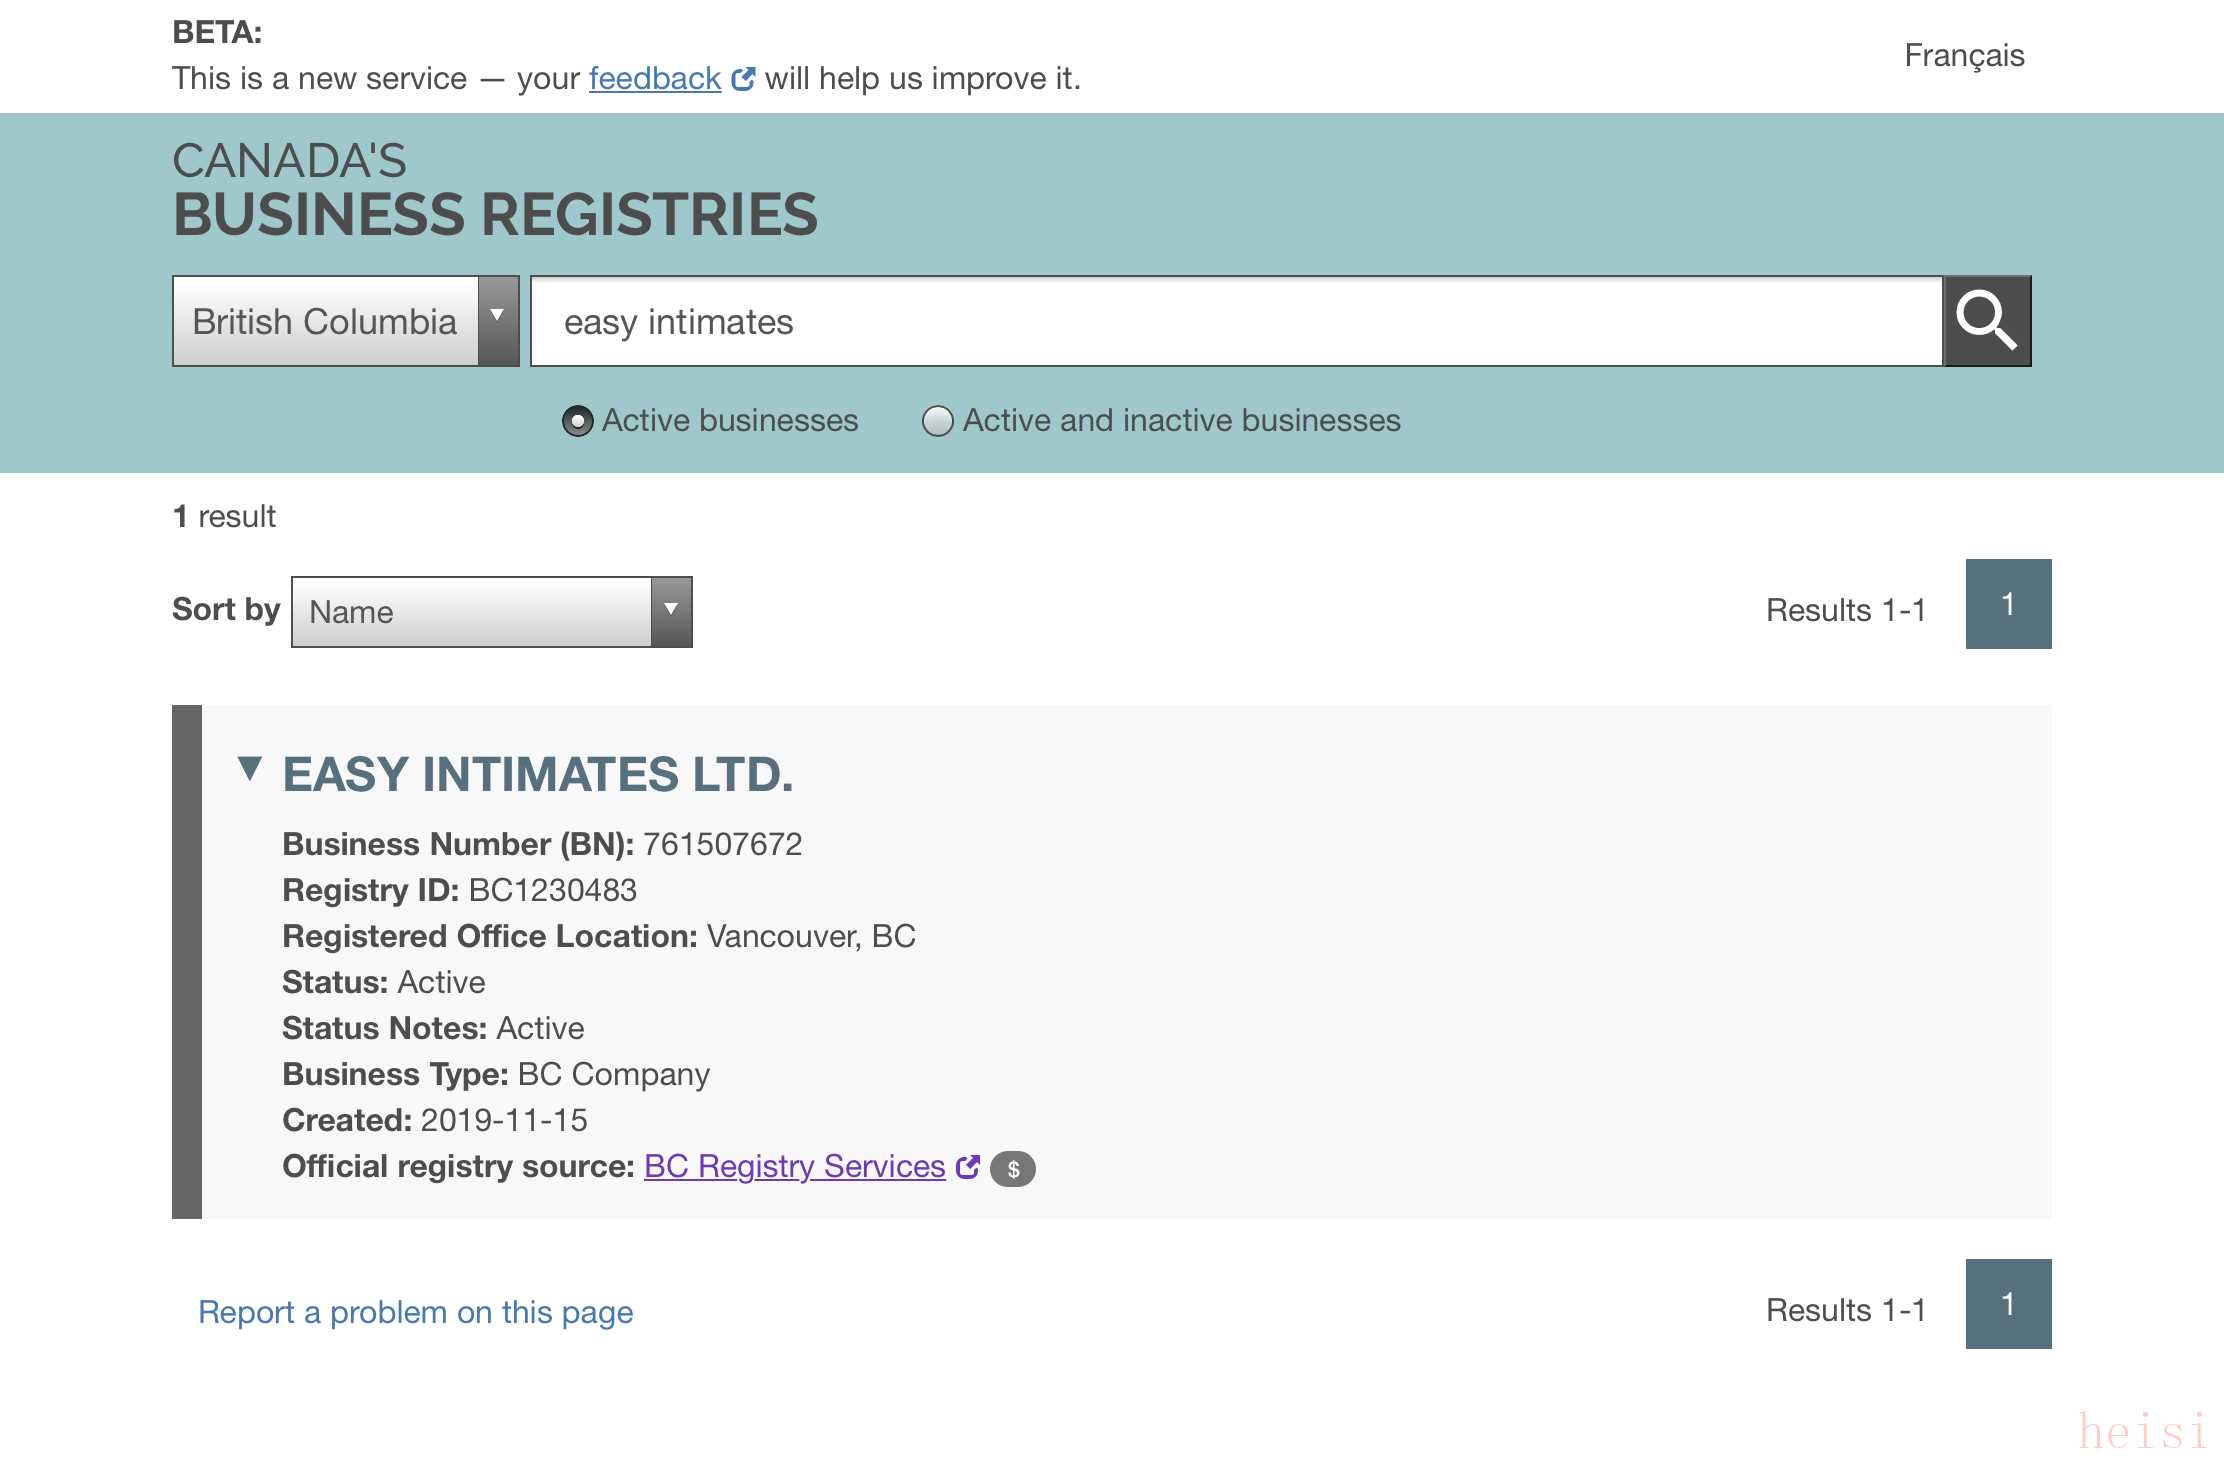Click the Canada's Business Registries title
The image size is (2224, 1461).
[x=495, y=190]
